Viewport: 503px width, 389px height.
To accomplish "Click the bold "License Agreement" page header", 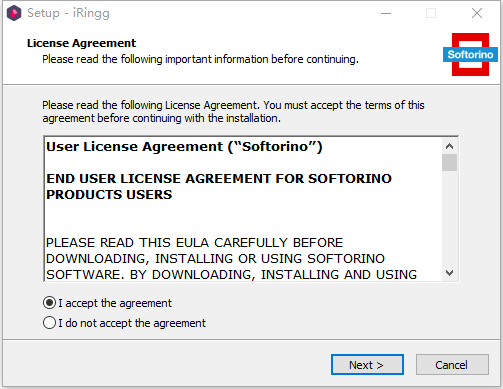I will point(81,43).
